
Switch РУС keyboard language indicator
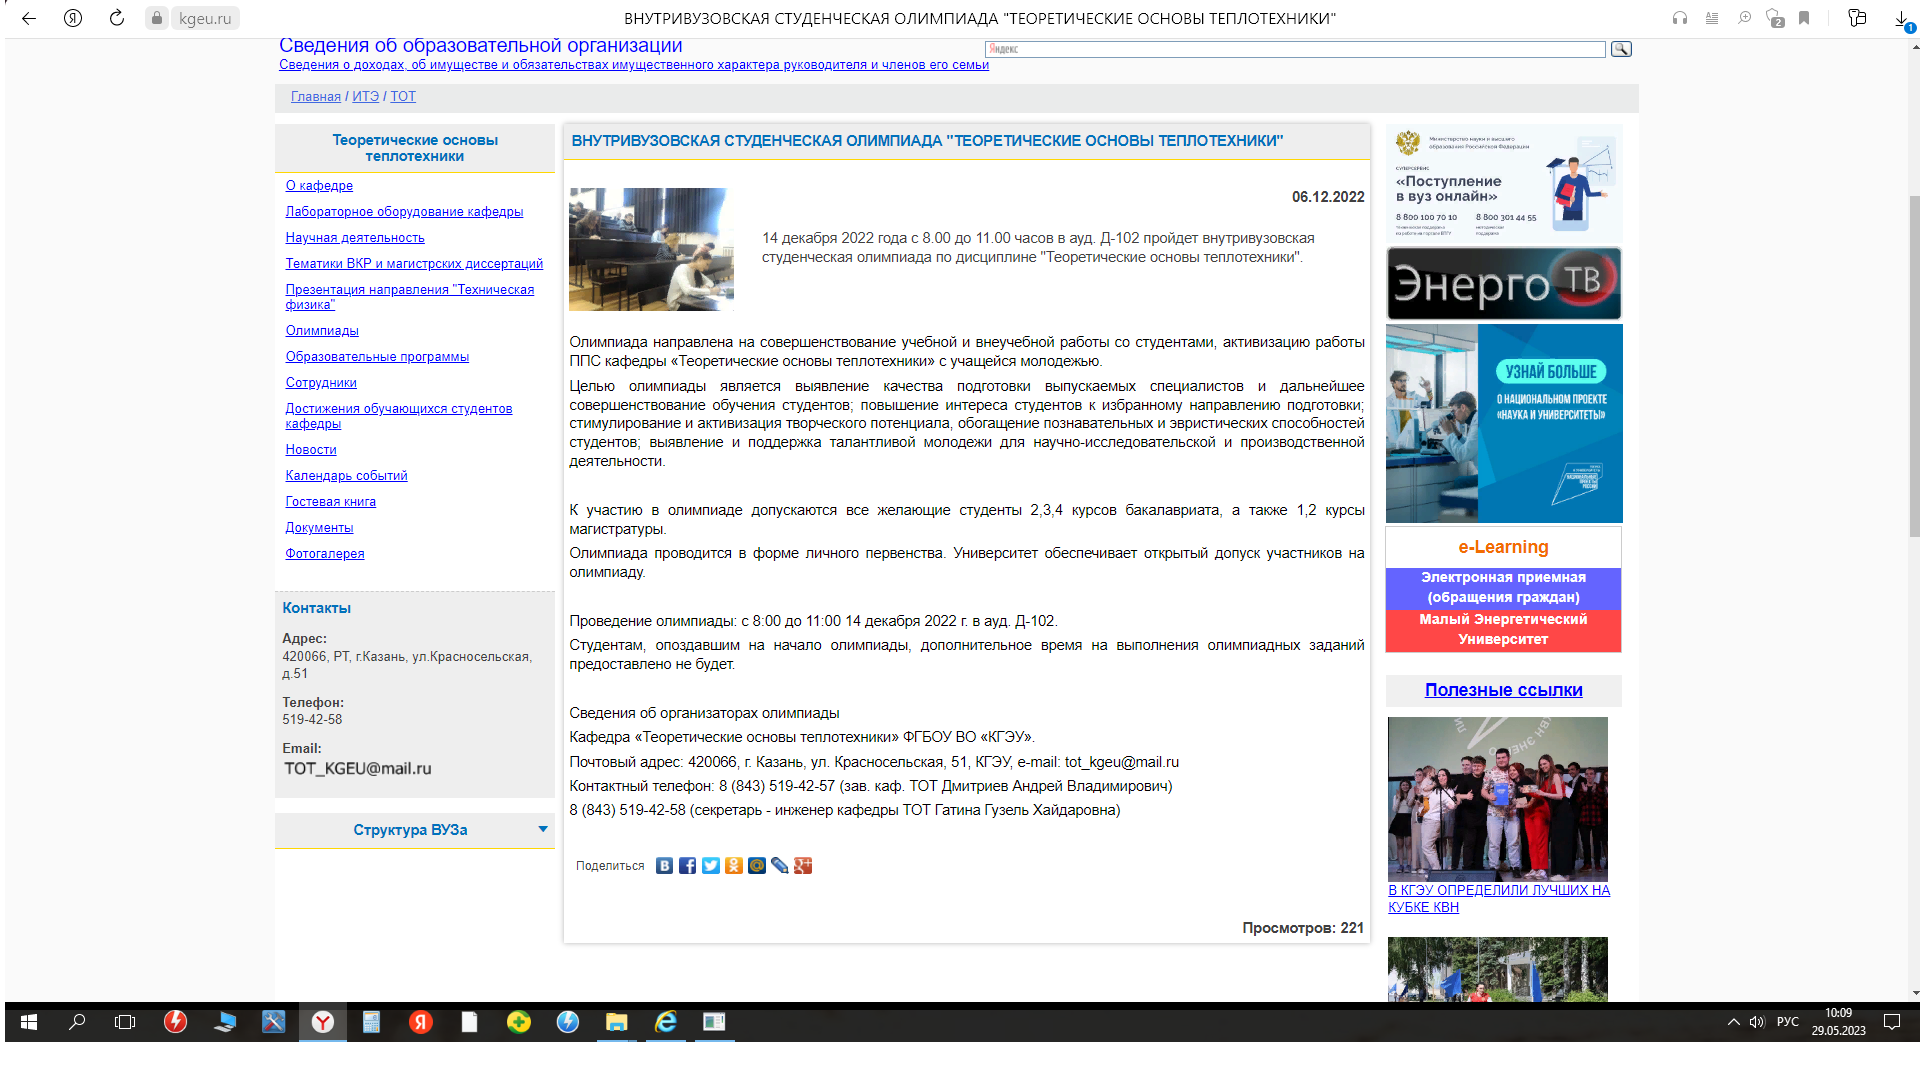click(1787, 1022)
